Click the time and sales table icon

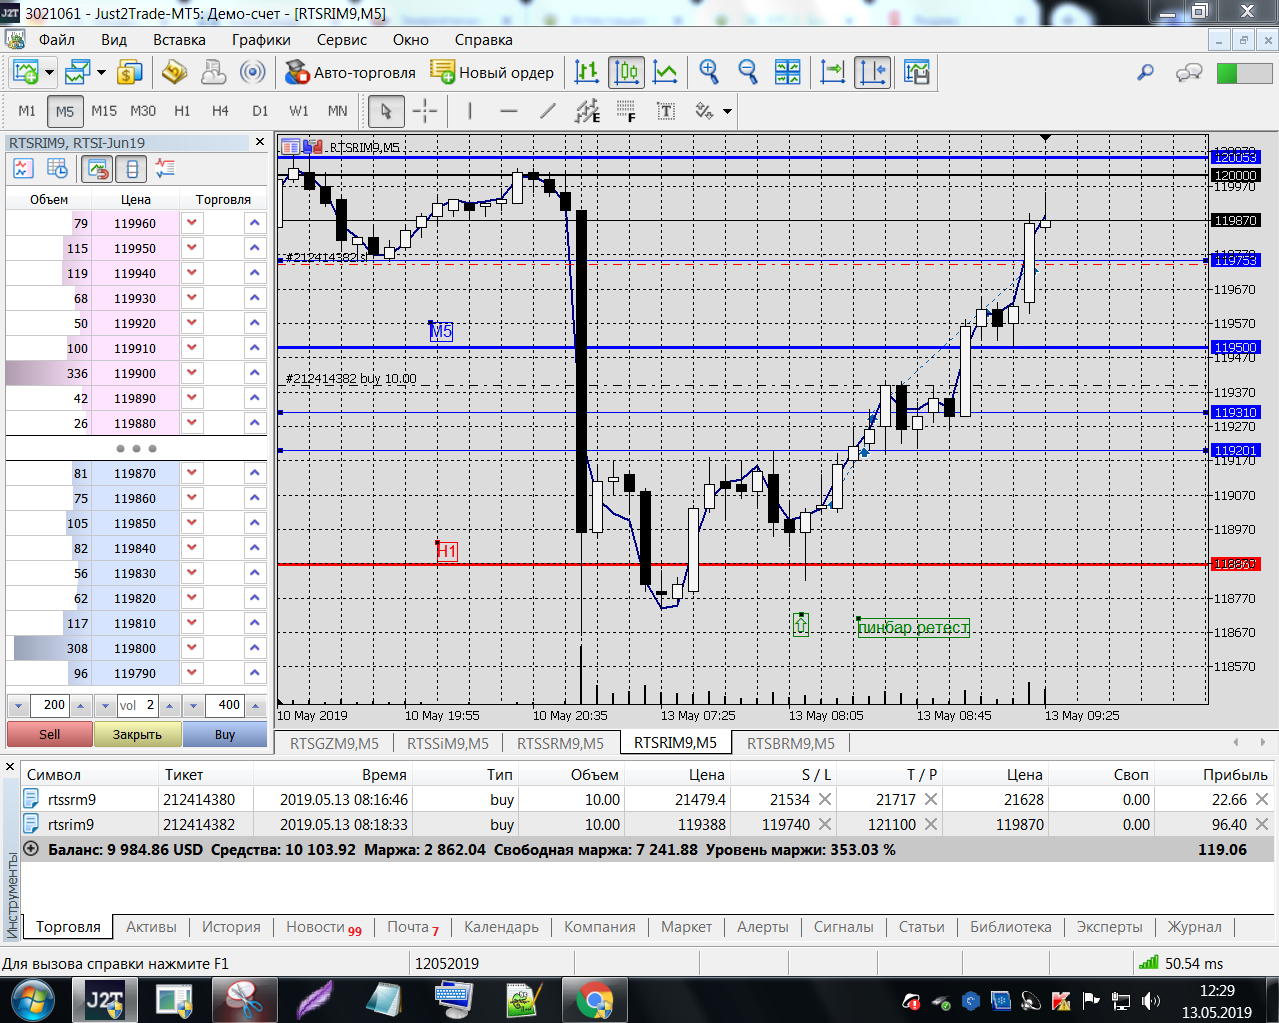pos(57,169)
